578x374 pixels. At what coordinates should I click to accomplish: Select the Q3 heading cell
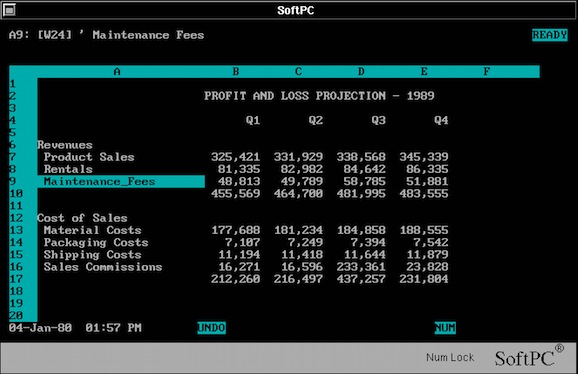pyautogui.click(x=379, y=120)
